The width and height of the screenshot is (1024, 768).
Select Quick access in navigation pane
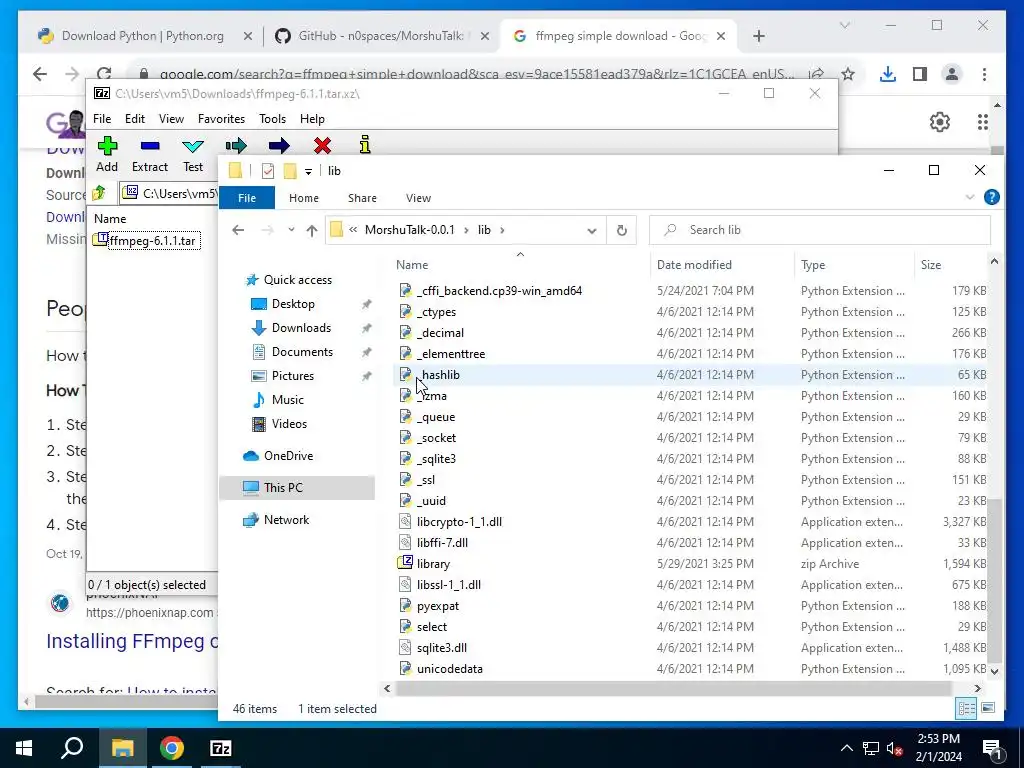pyautogui.click(x=297, y=280)
